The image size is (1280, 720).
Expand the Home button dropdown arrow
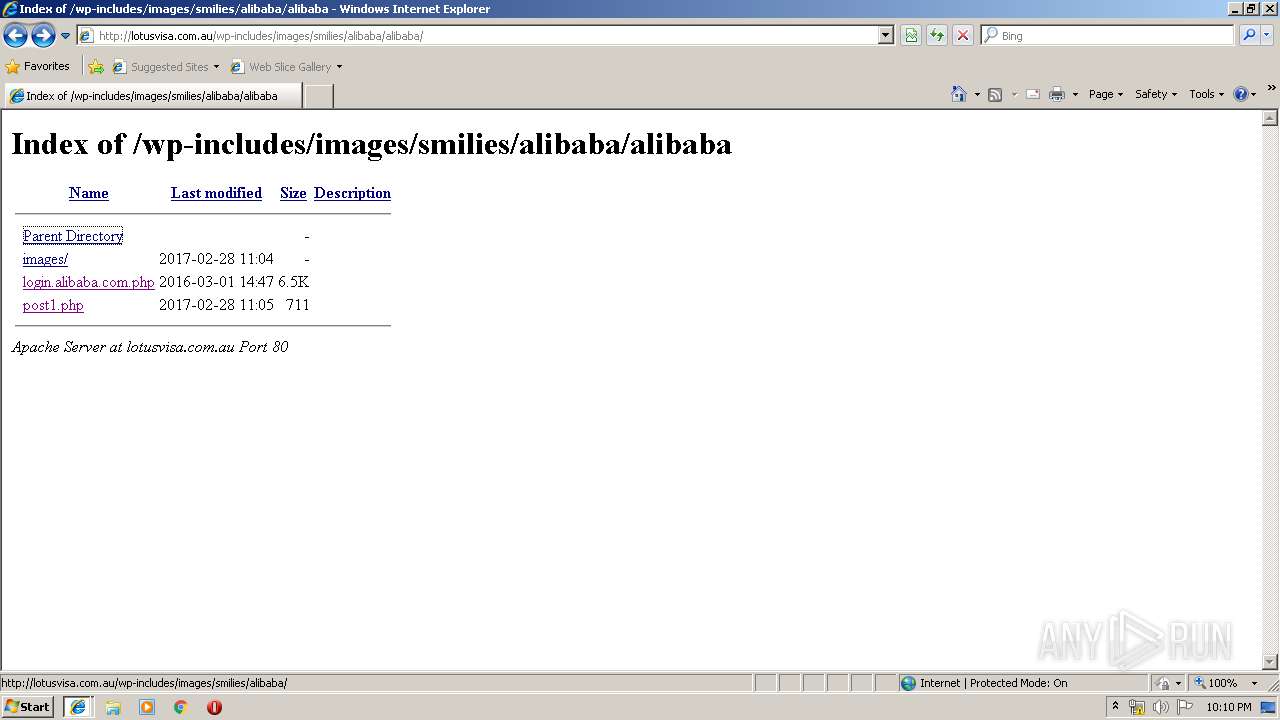[x=977, y=94]
